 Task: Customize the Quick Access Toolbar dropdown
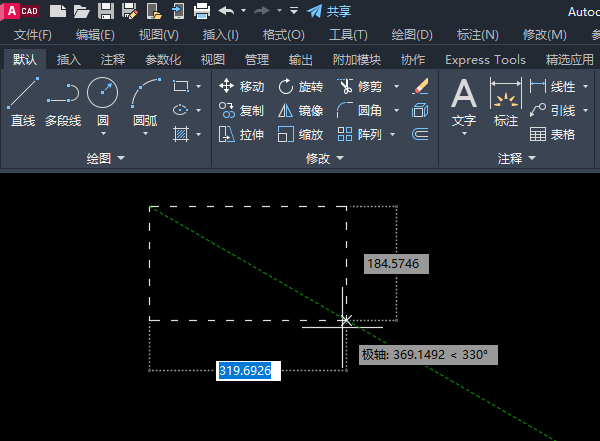click(x=293, y=10)
